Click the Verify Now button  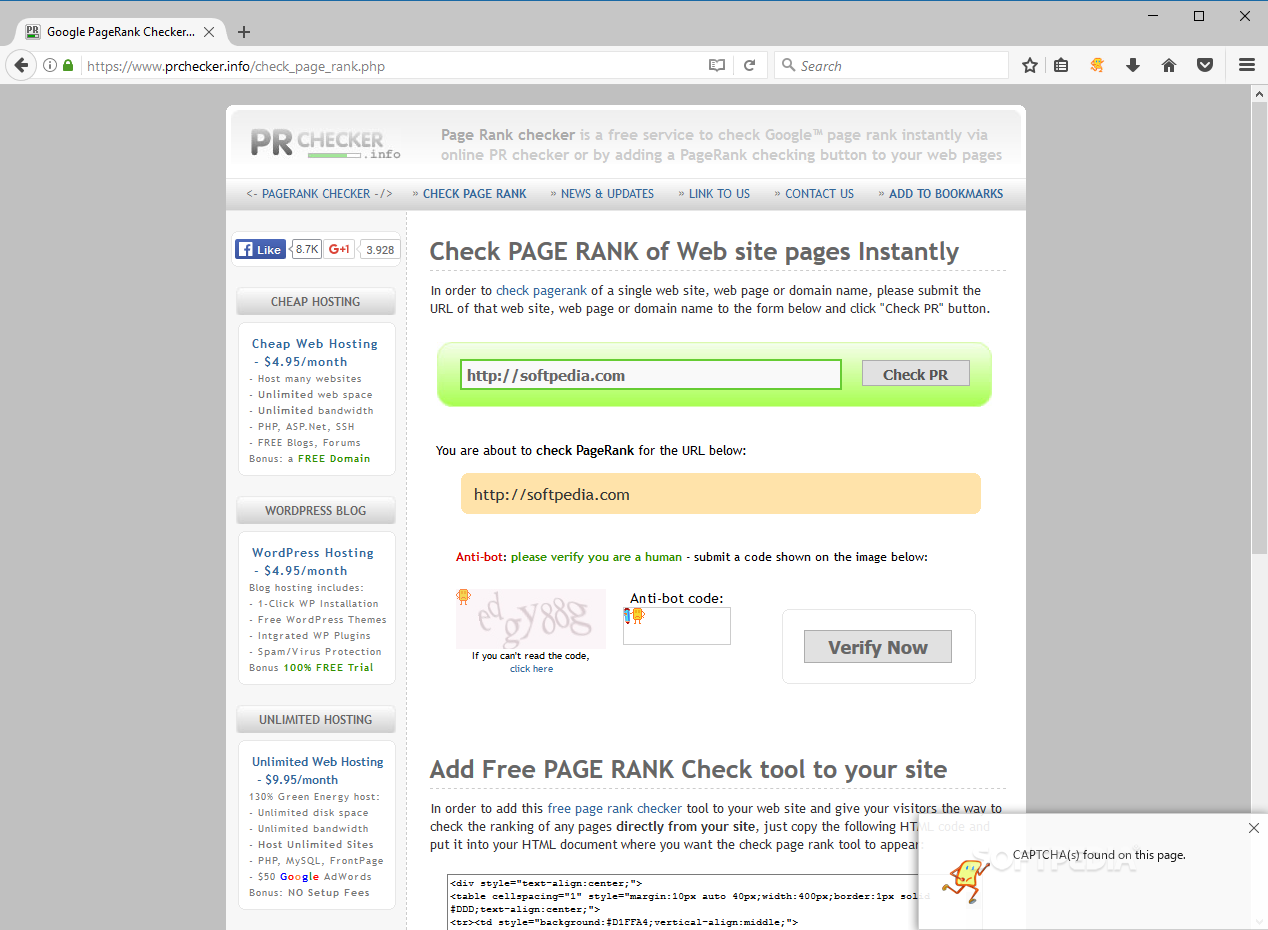[x=878, y=647]
